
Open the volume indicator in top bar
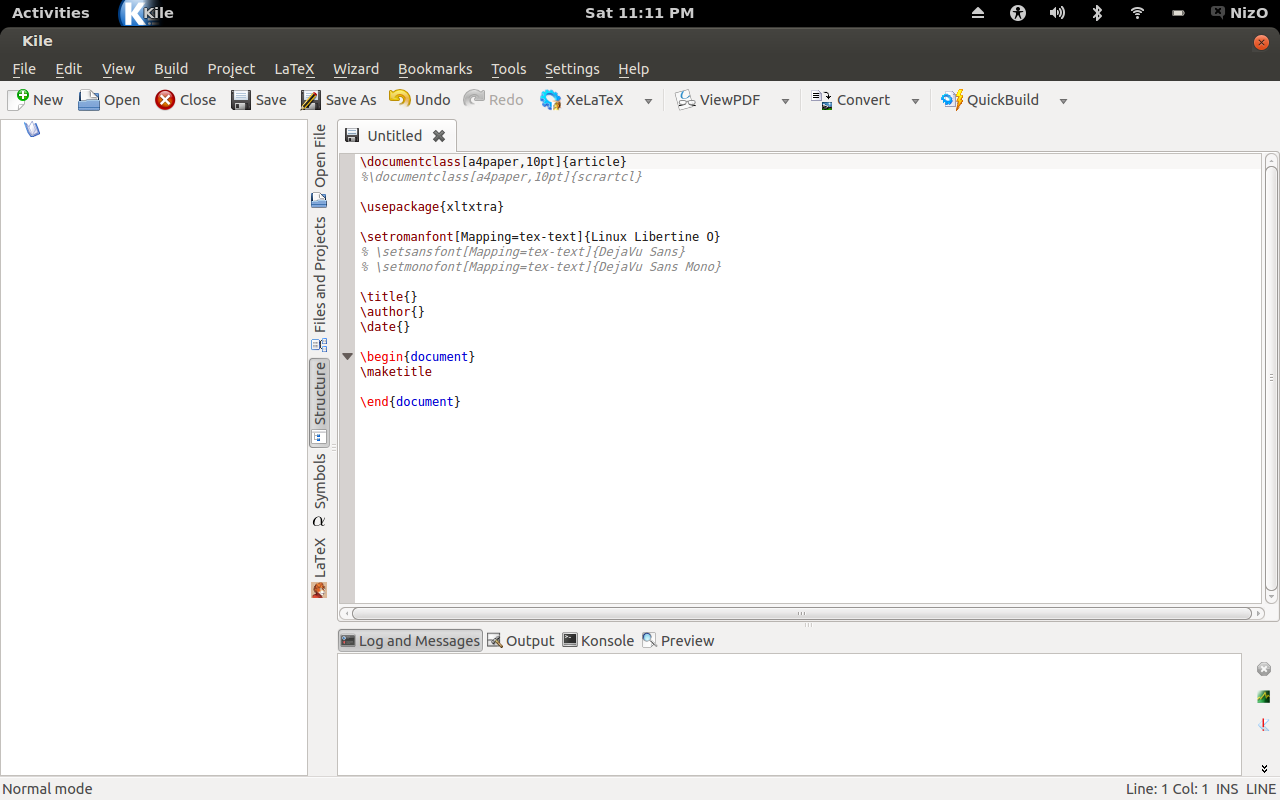(x=1057, y=13)
